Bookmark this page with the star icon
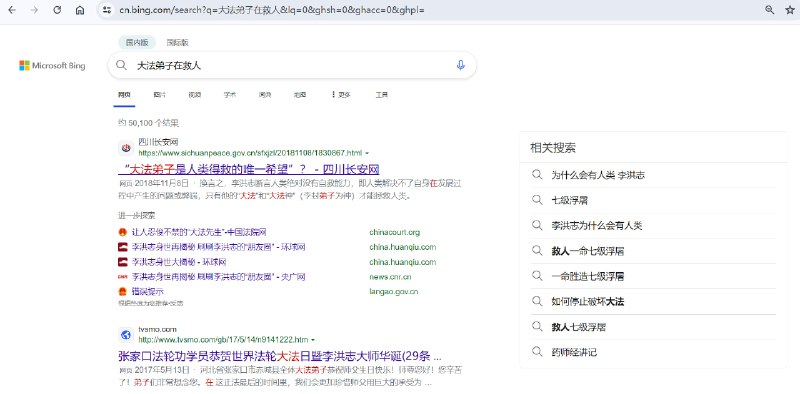 coord(790,10)
